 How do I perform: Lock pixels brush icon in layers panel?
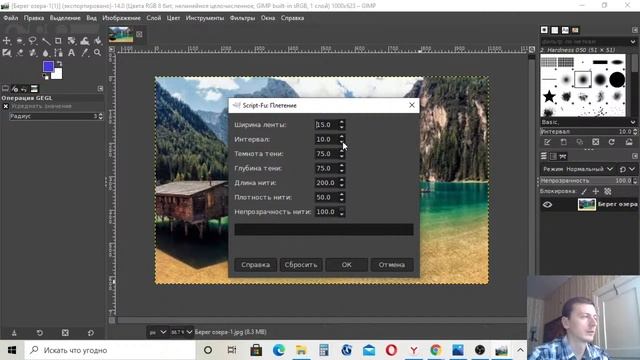584,191
